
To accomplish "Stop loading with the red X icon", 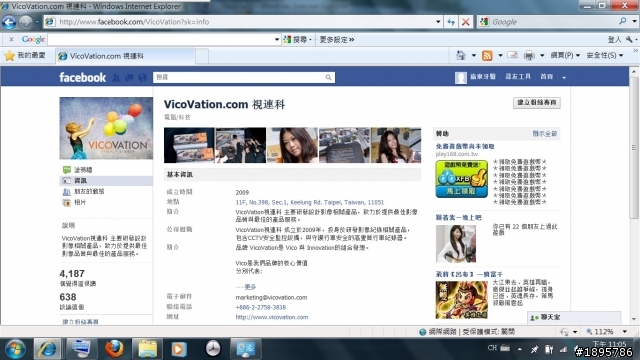I will (x=465, y=22).
